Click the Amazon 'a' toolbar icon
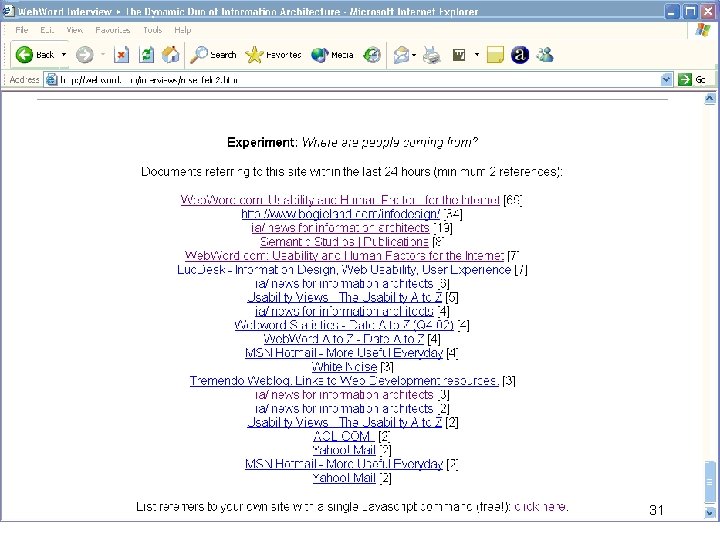The image size is (720, 540). [520, 55]
